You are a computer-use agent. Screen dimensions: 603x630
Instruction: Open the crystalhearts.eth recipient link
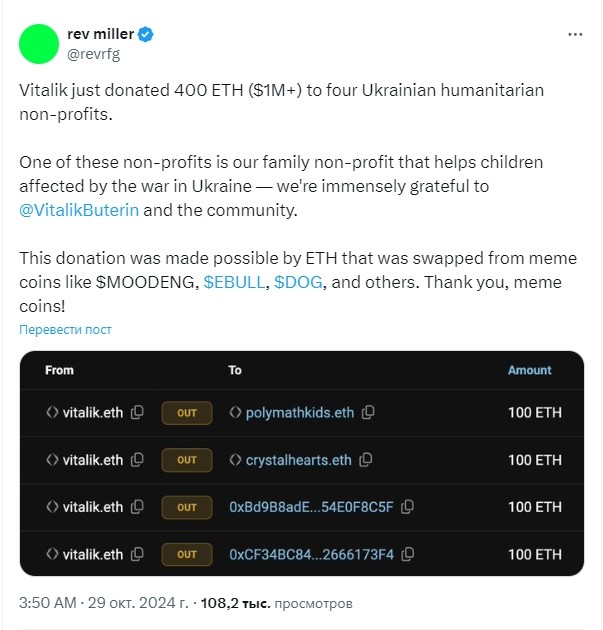(298, 460)
